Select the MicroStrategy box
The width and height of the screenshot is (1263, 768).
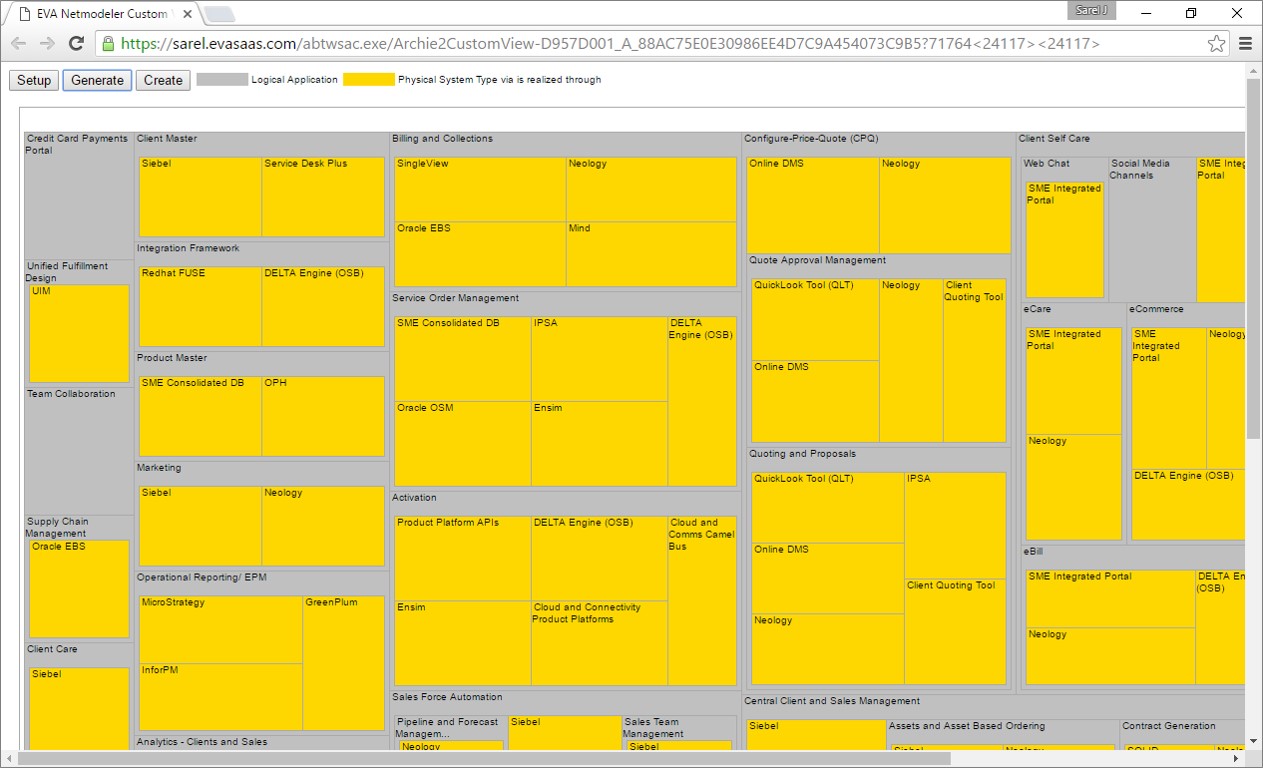point(221,630)
